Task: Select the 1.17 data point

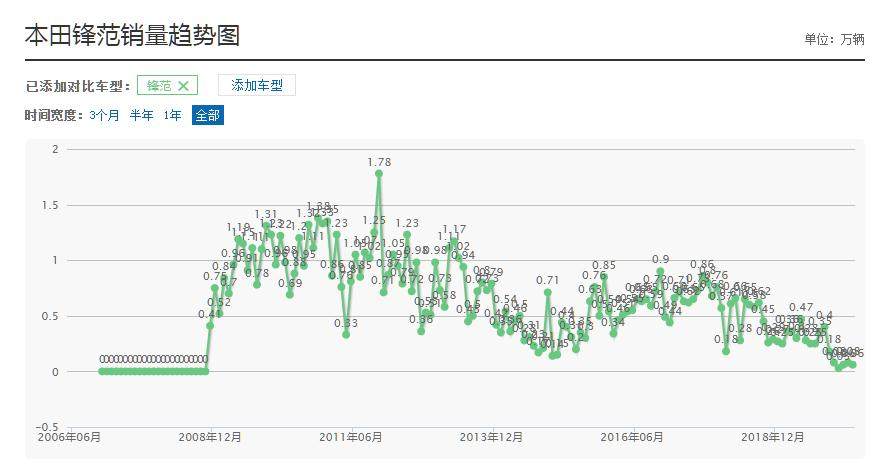Action: tap(454, 241)
